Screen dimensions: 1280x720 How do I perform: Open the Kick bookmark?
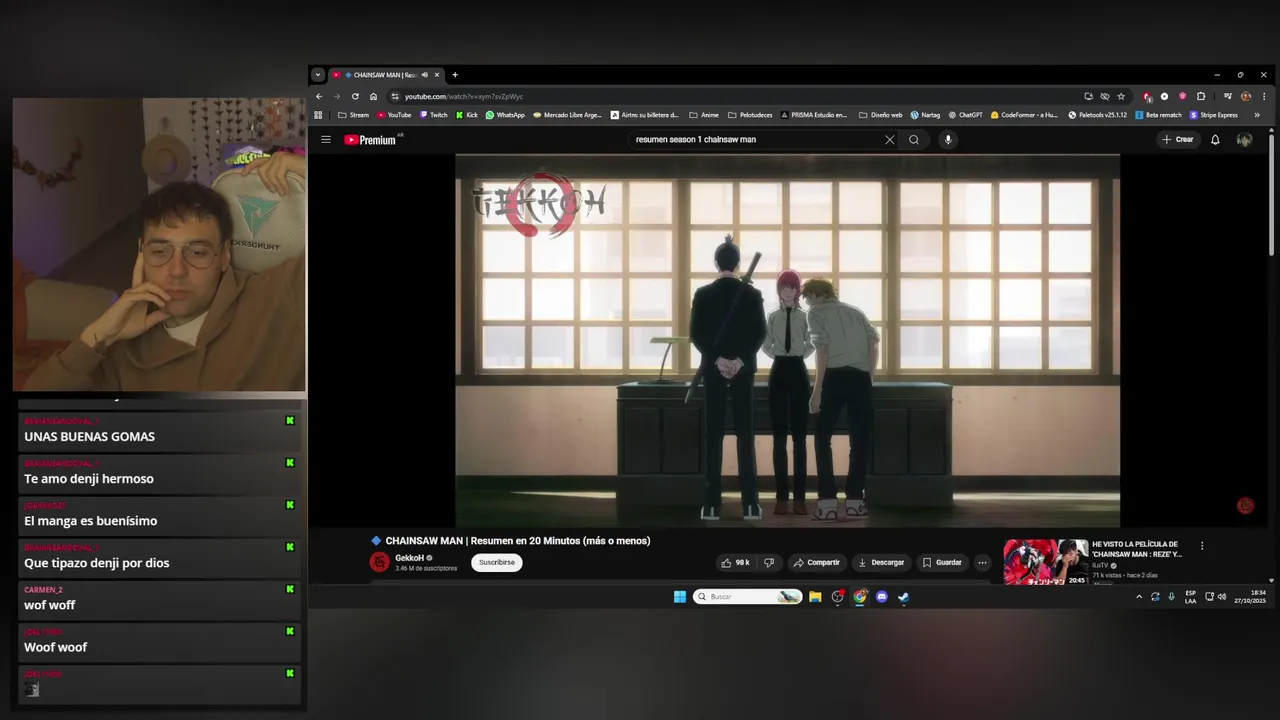(467, 115)
